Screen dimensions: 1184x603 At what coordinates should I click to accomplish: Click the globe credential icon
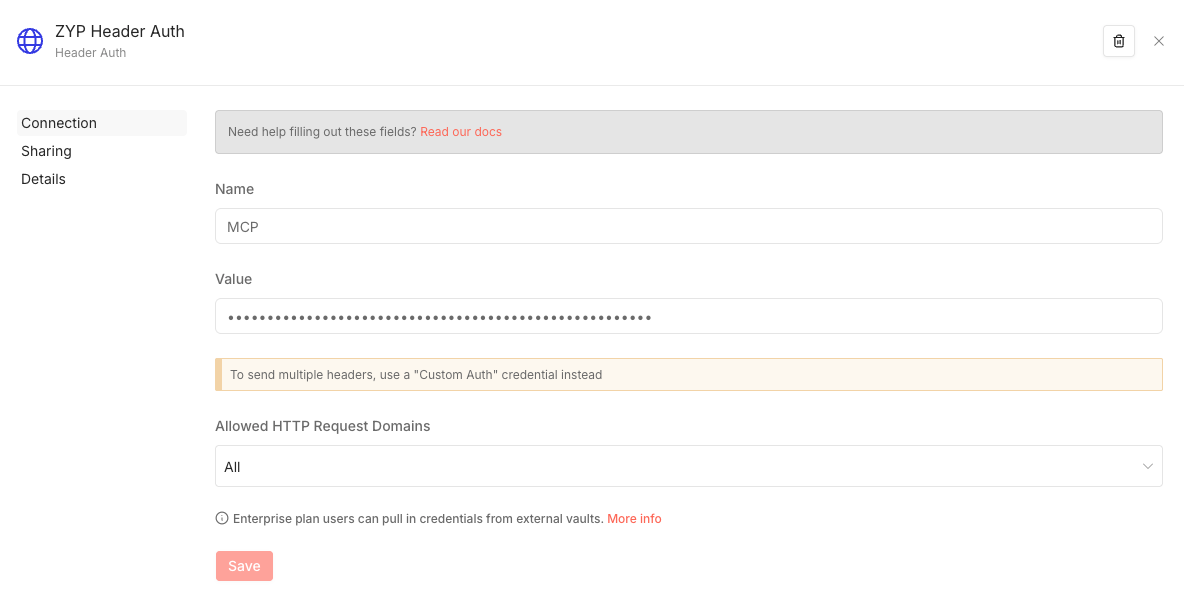coord(30,41)
